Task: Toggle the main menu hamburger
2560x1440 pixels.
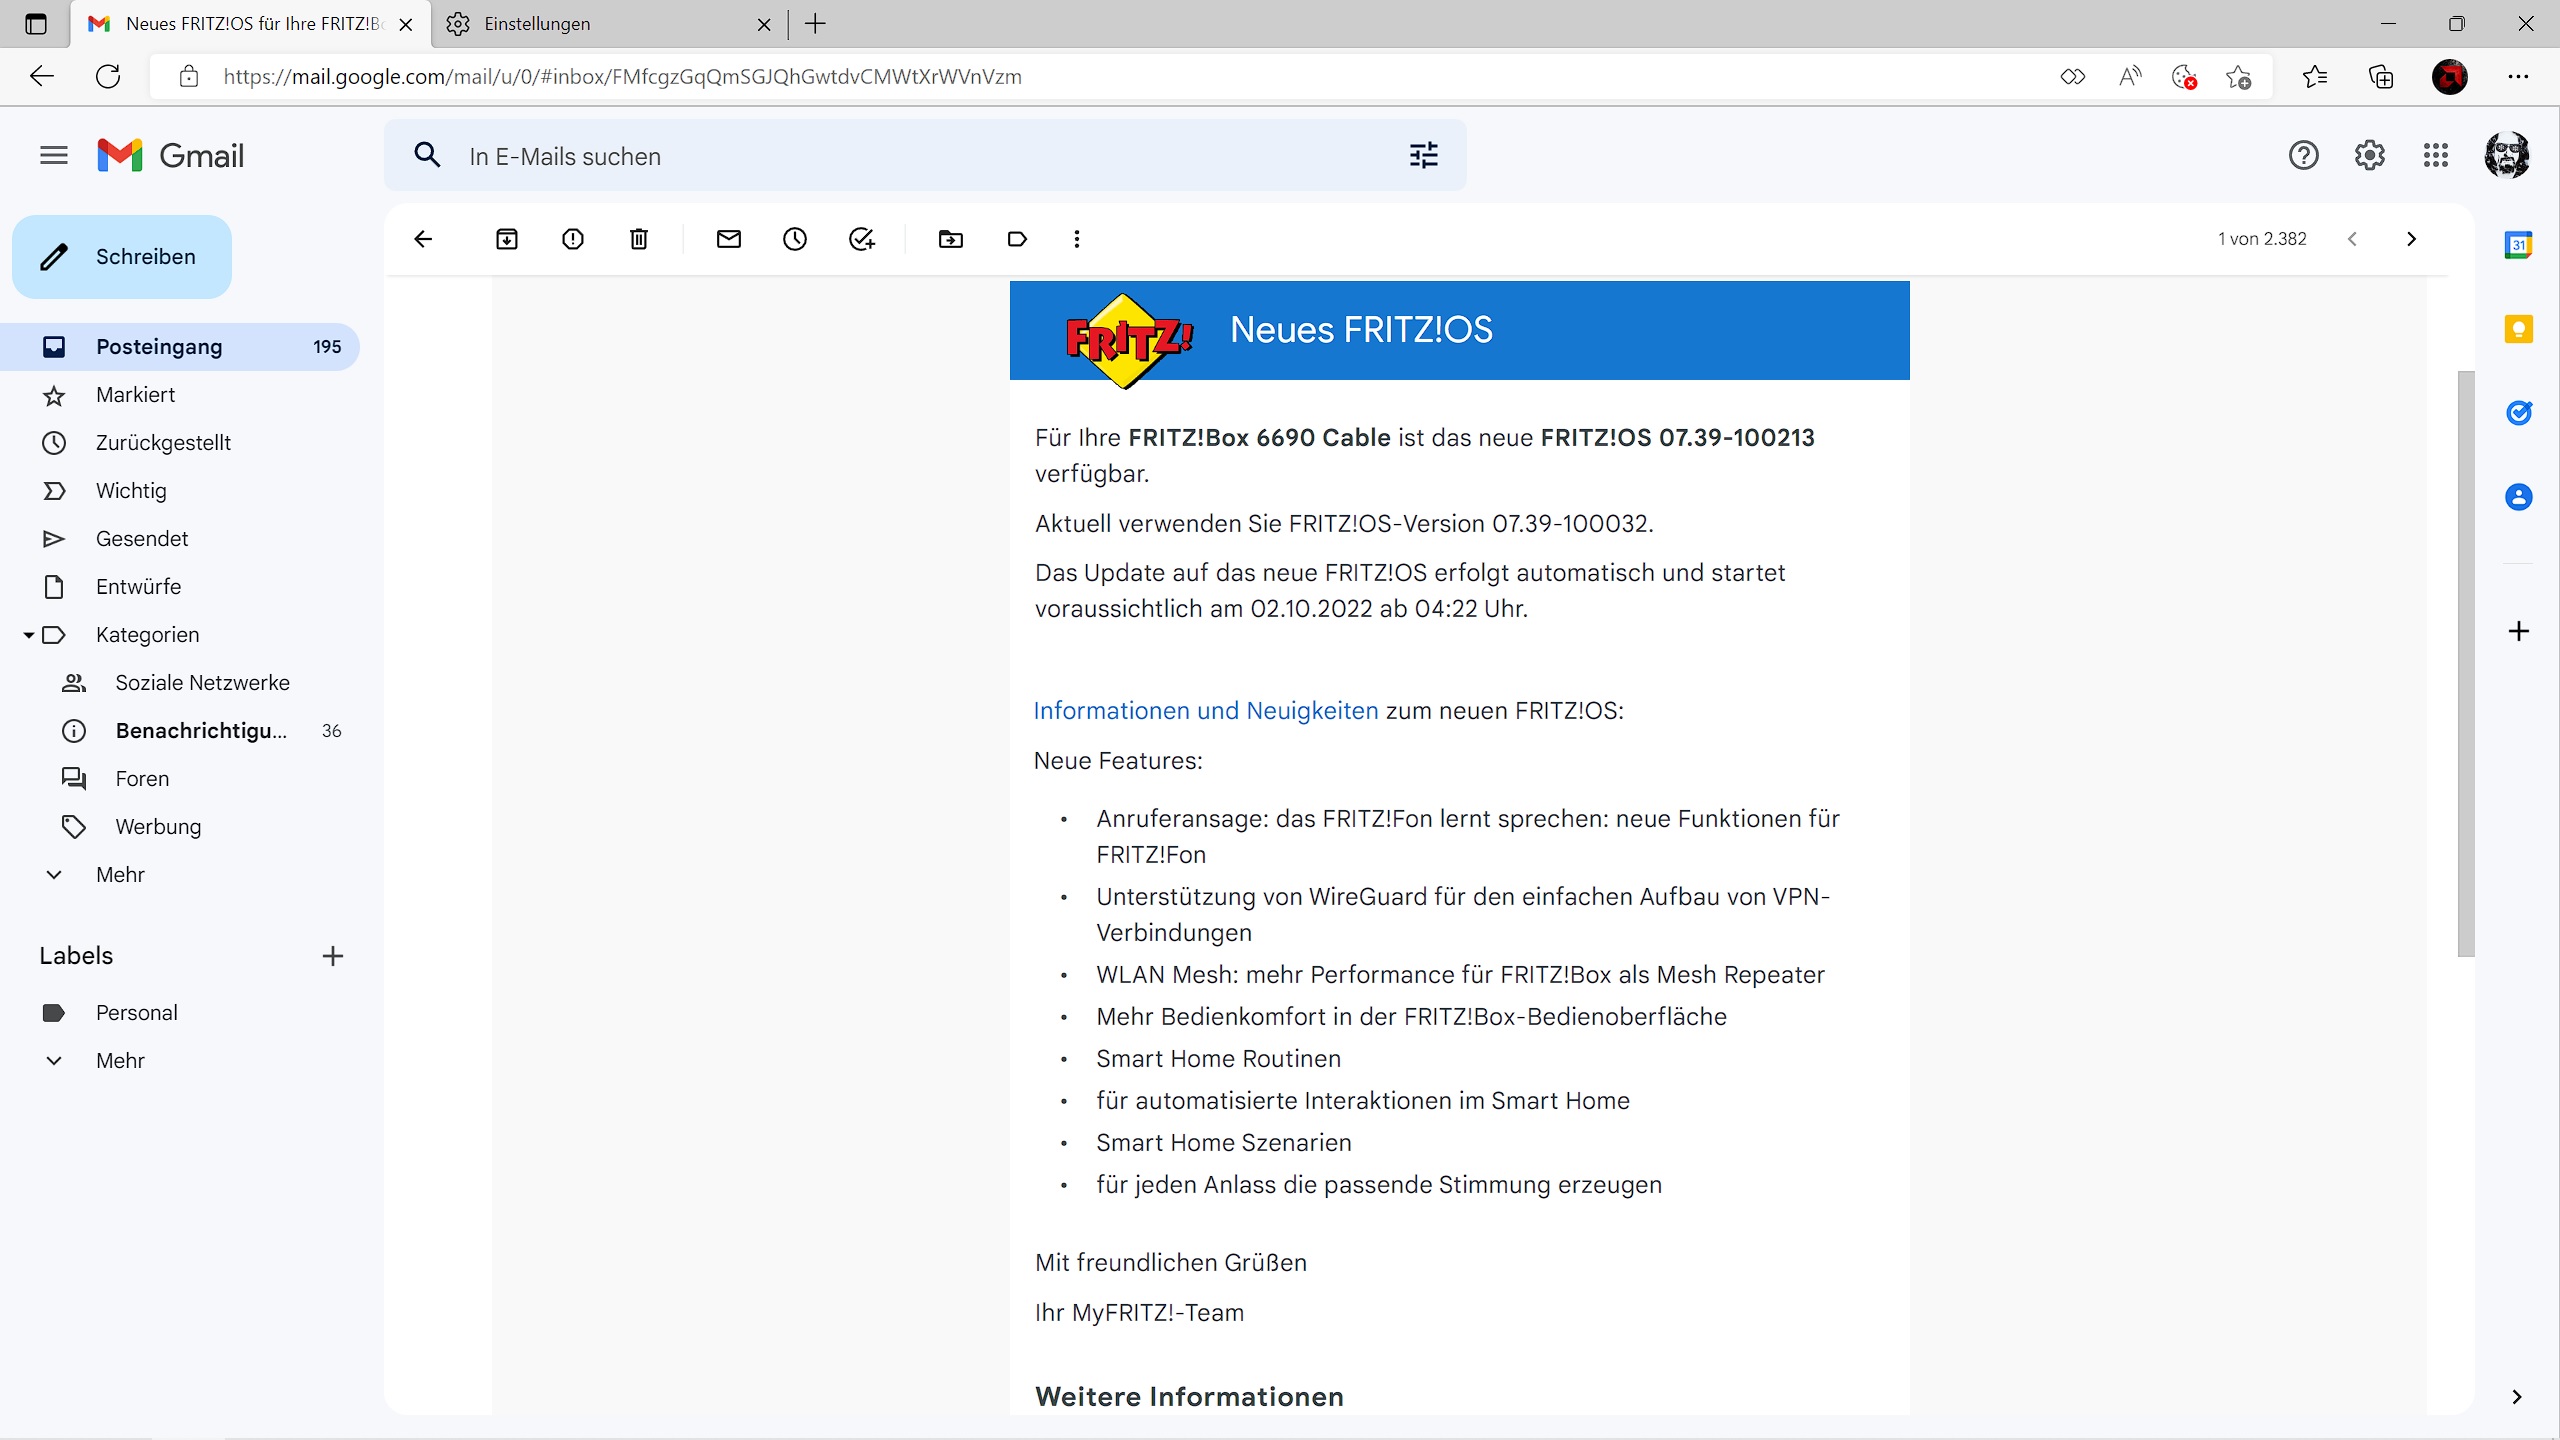Action: (x=54, y=156)
